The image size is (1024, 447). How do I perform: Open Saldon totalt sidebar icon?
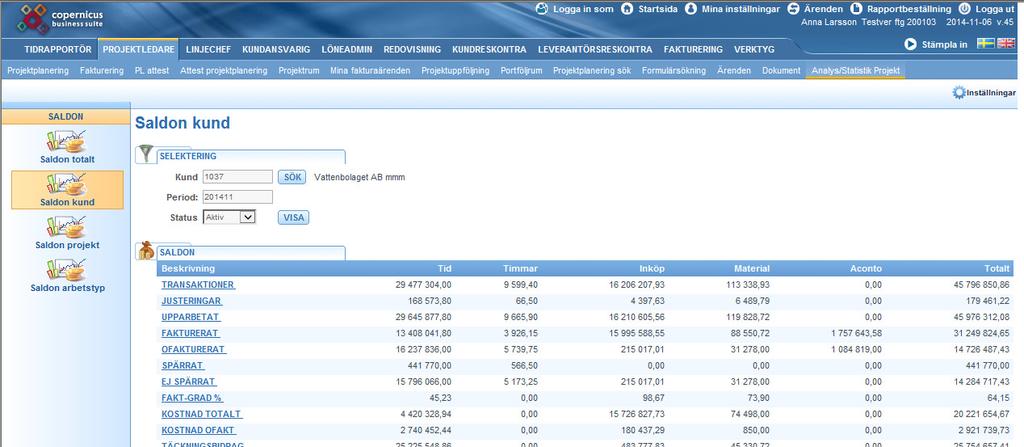[x=67, y=141]
